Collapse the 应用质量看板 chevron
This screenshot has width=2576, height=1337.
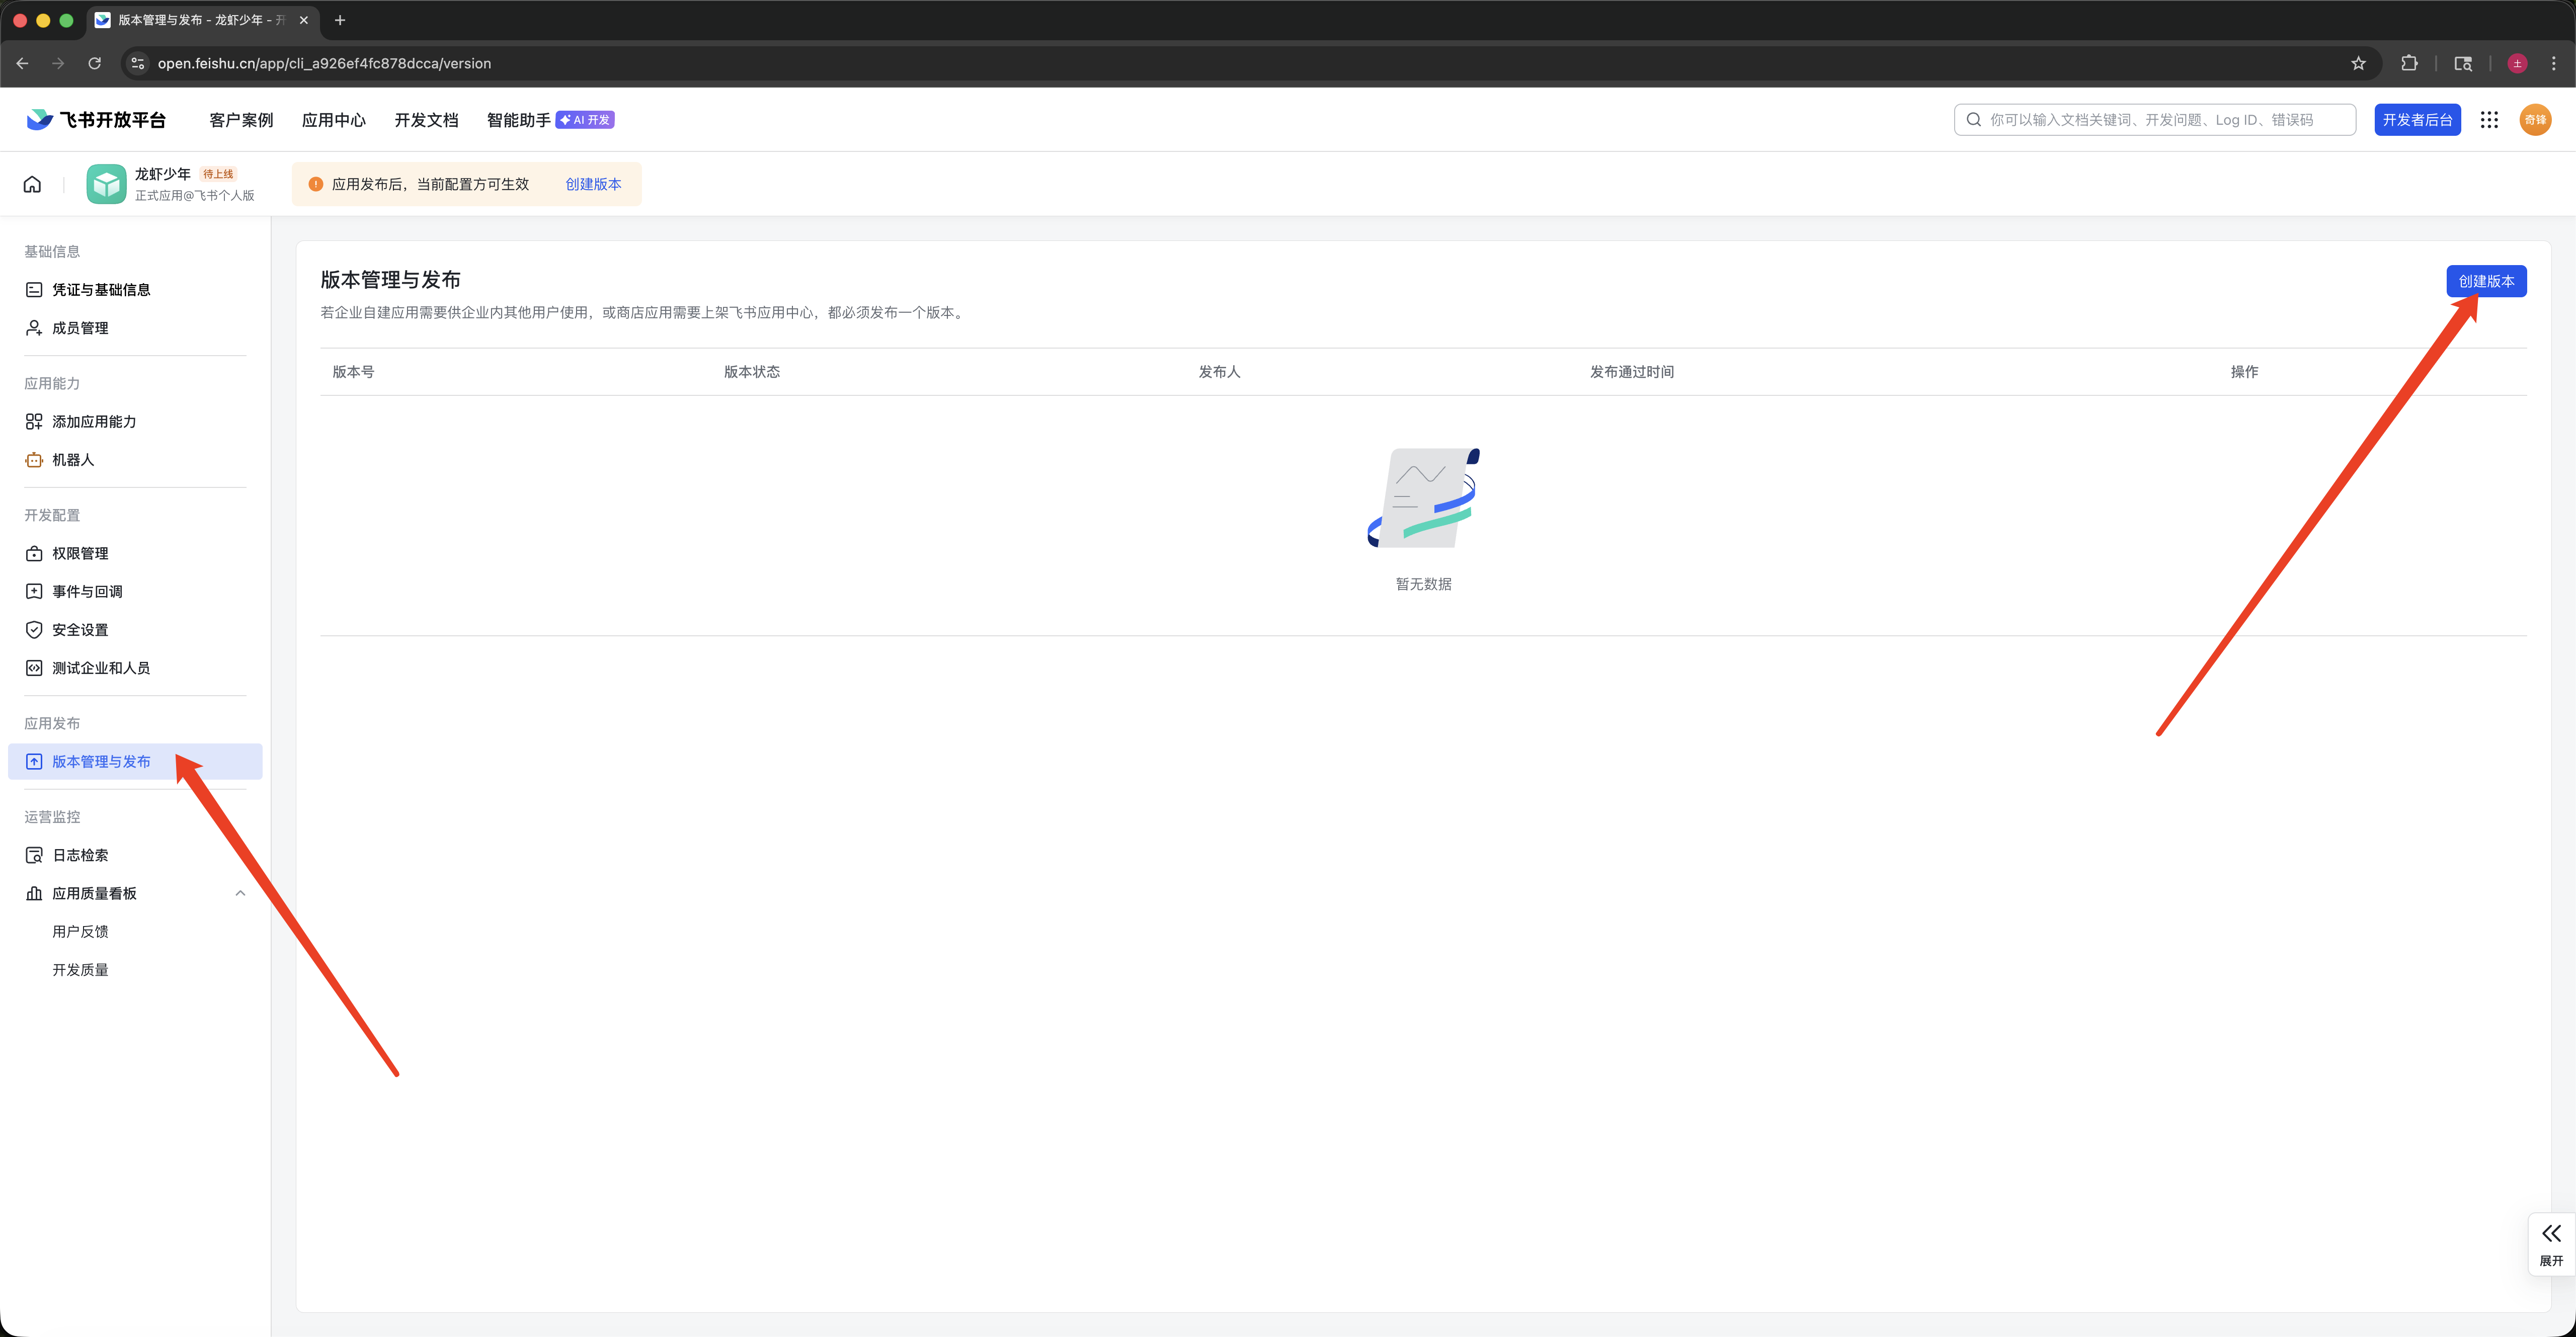point(240,893)
